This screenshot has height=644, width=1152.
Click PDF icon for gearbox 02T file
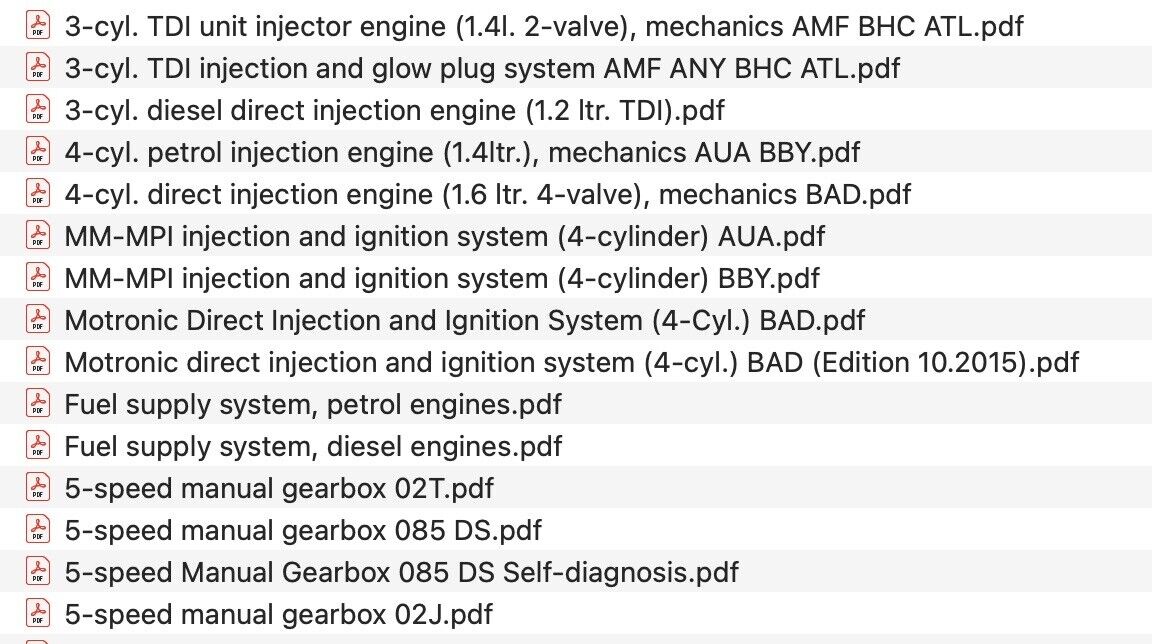tap(37, 488)
